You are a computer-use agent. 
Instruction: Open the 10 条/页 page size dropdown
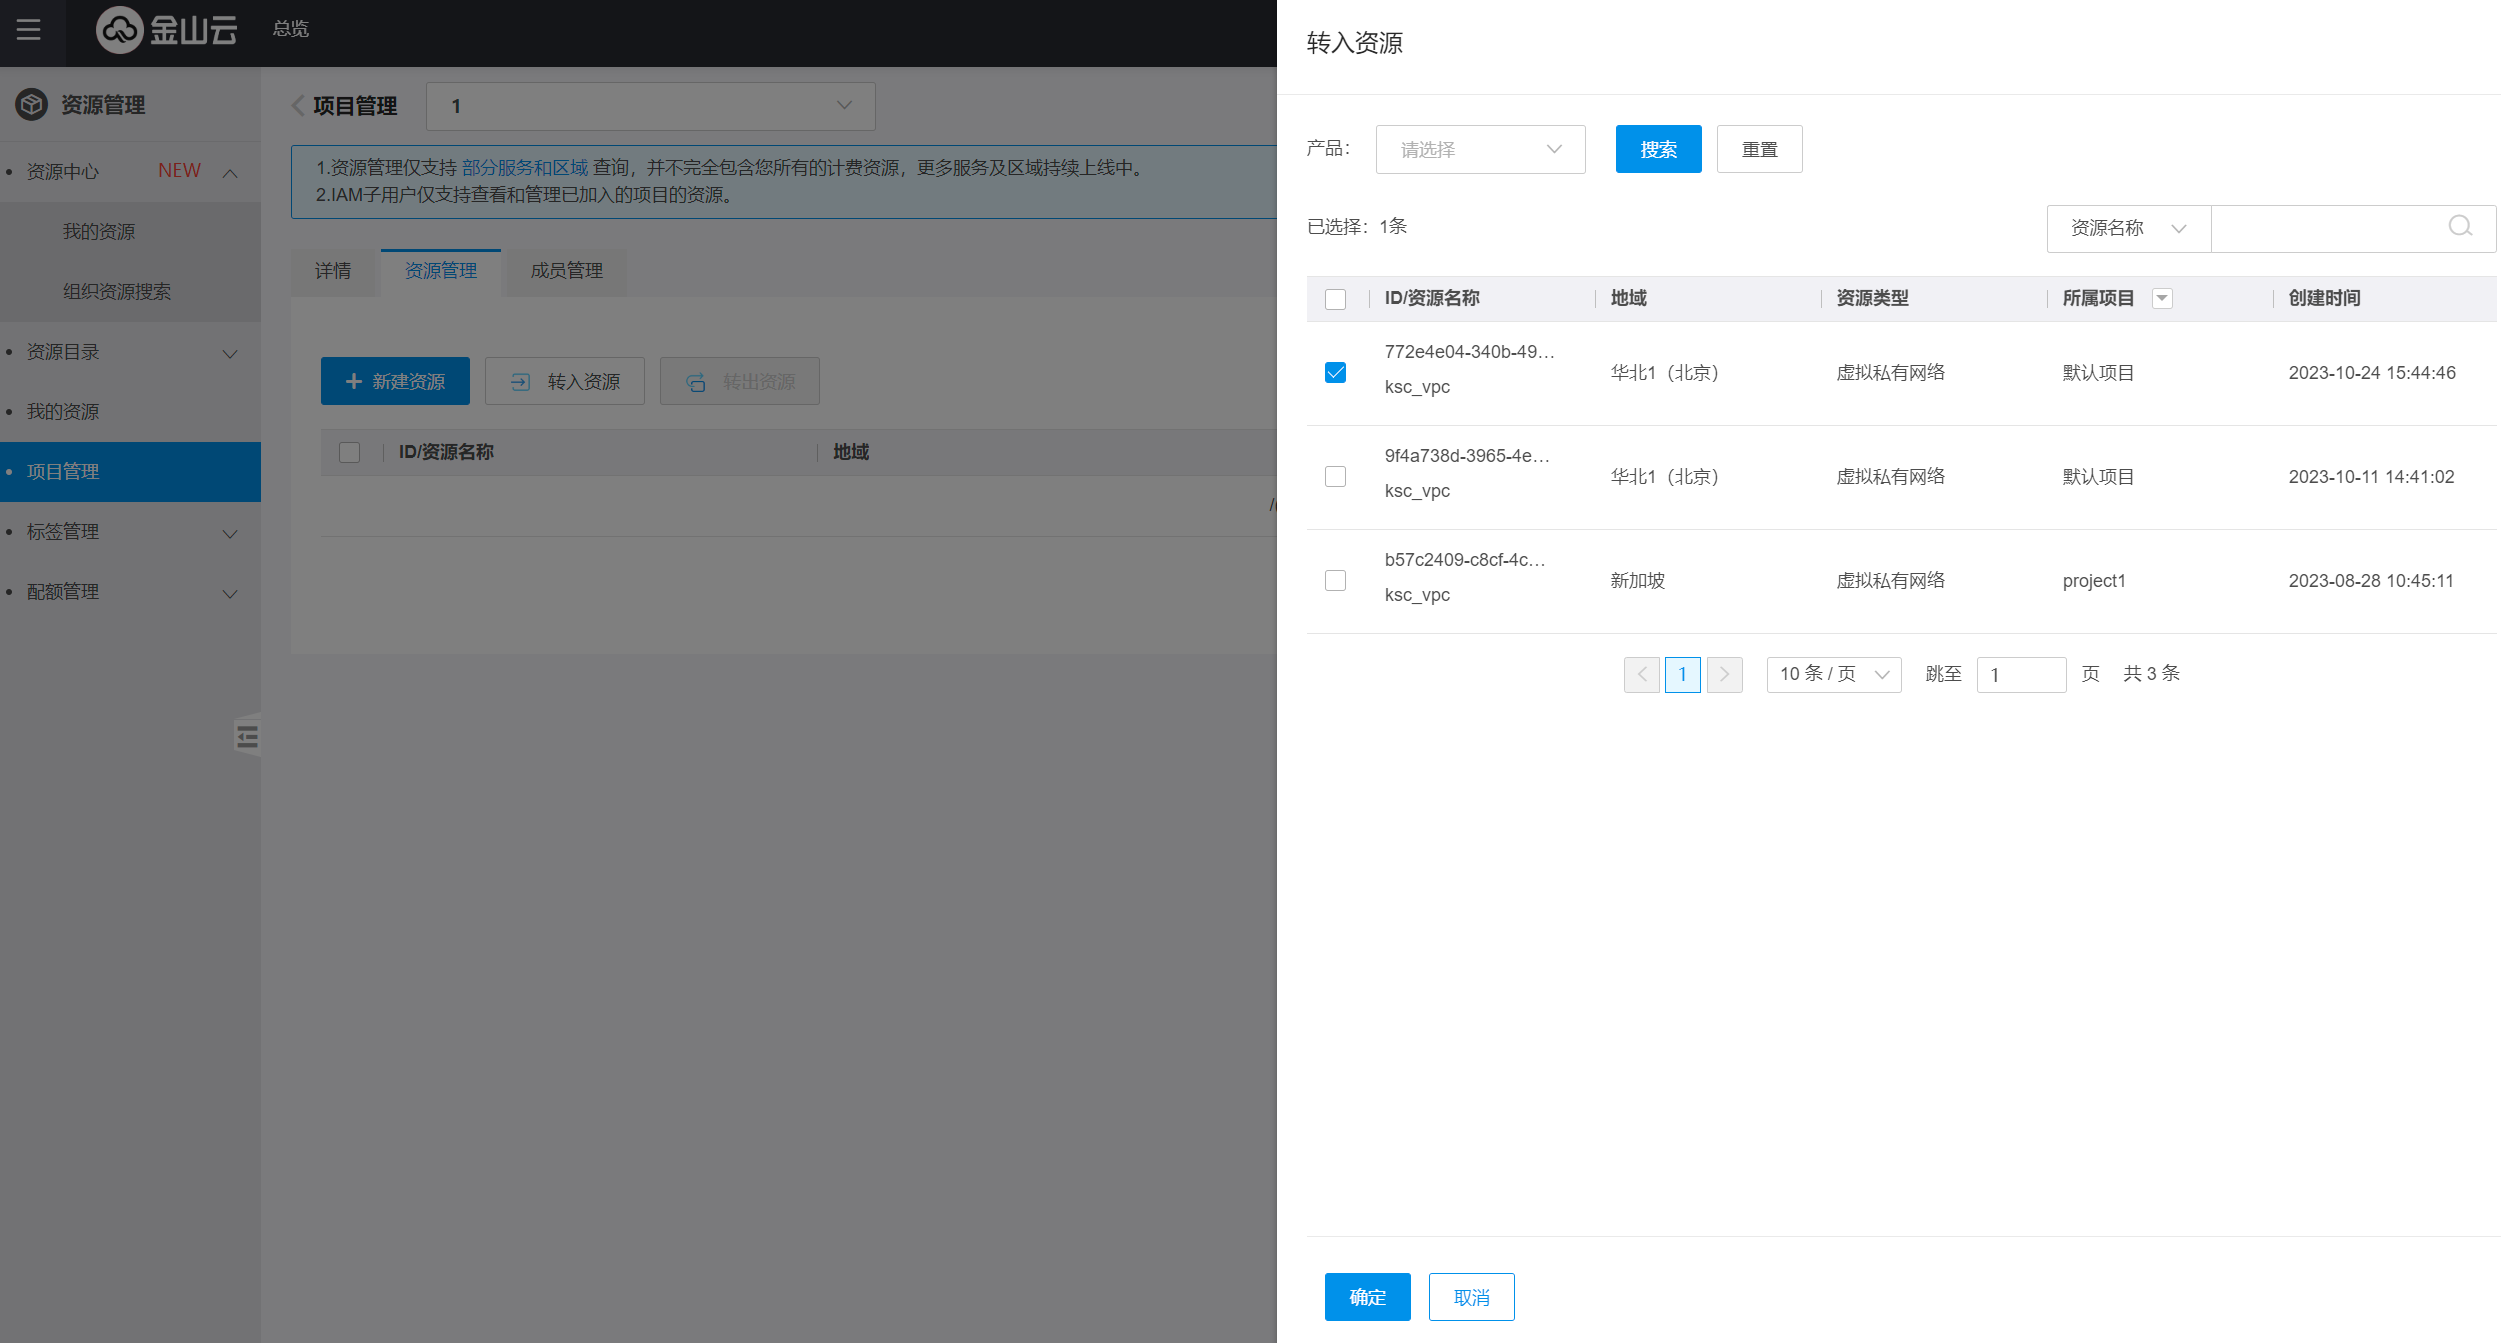click(1833, 674)
